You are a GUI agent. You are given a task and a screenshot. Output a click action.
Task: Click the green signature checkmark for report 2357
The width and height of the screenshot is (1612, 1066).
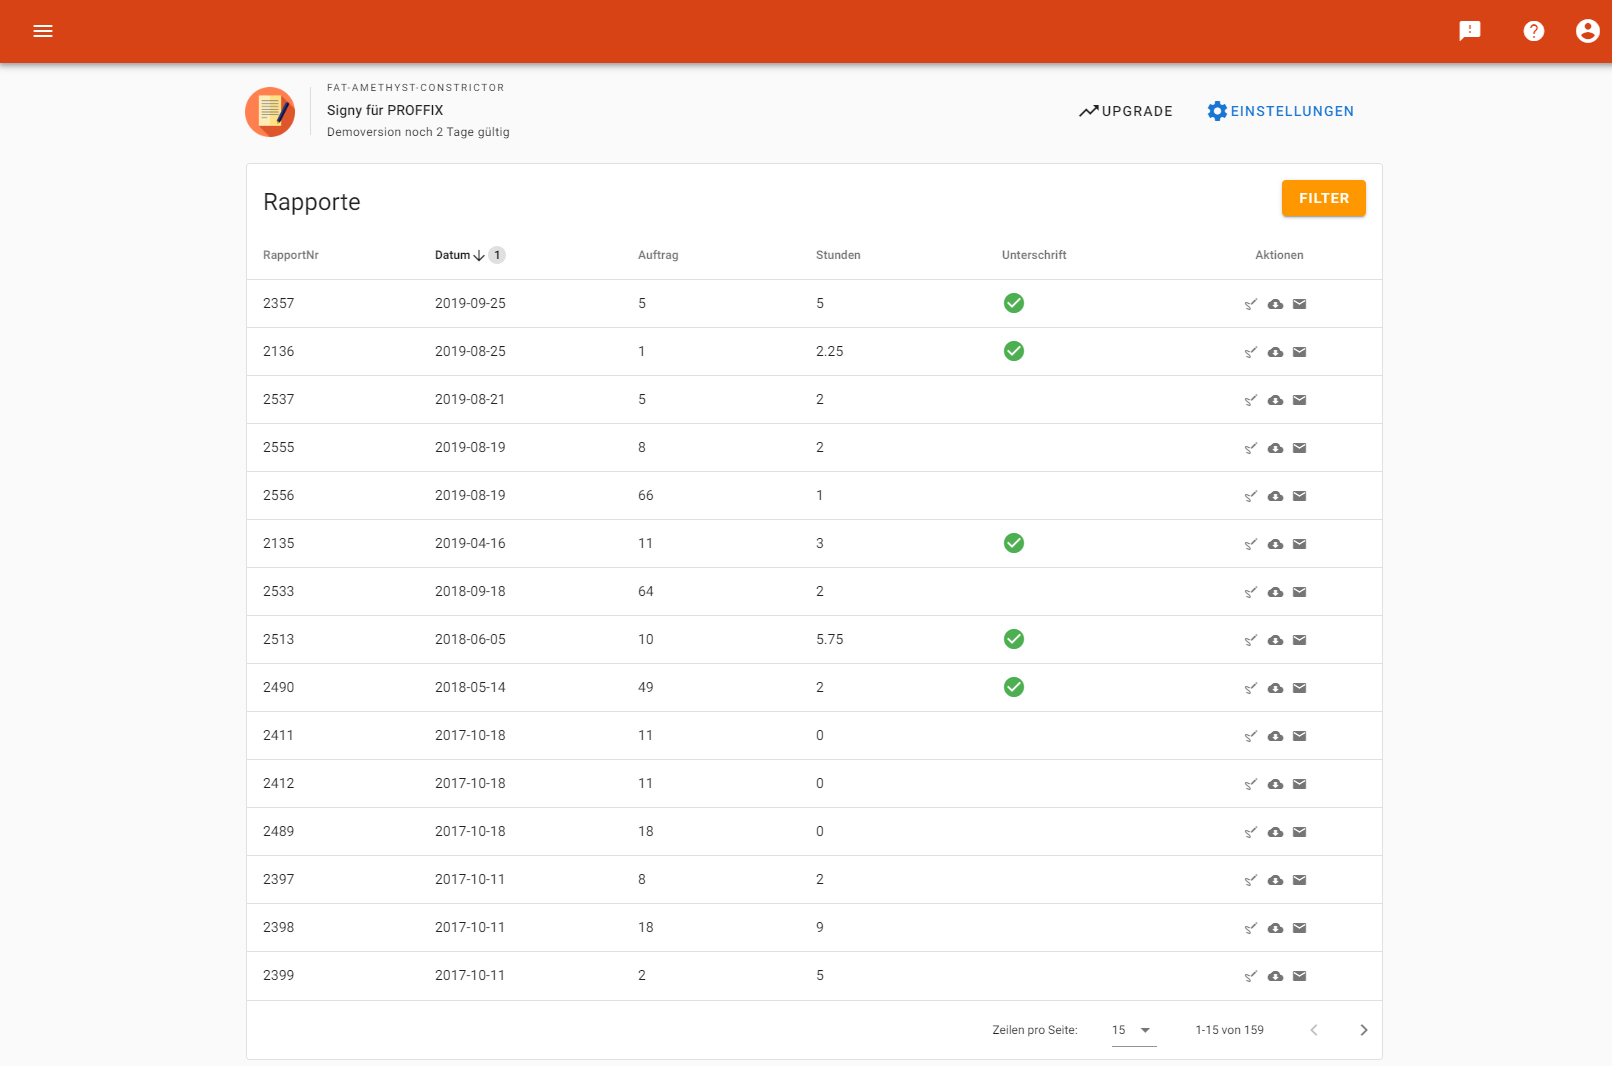[x=1013, y=303]
